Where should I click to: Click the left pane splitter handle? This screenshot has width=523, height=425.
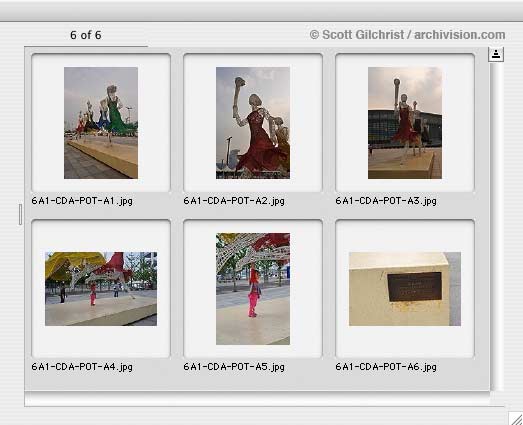[20, 215]
